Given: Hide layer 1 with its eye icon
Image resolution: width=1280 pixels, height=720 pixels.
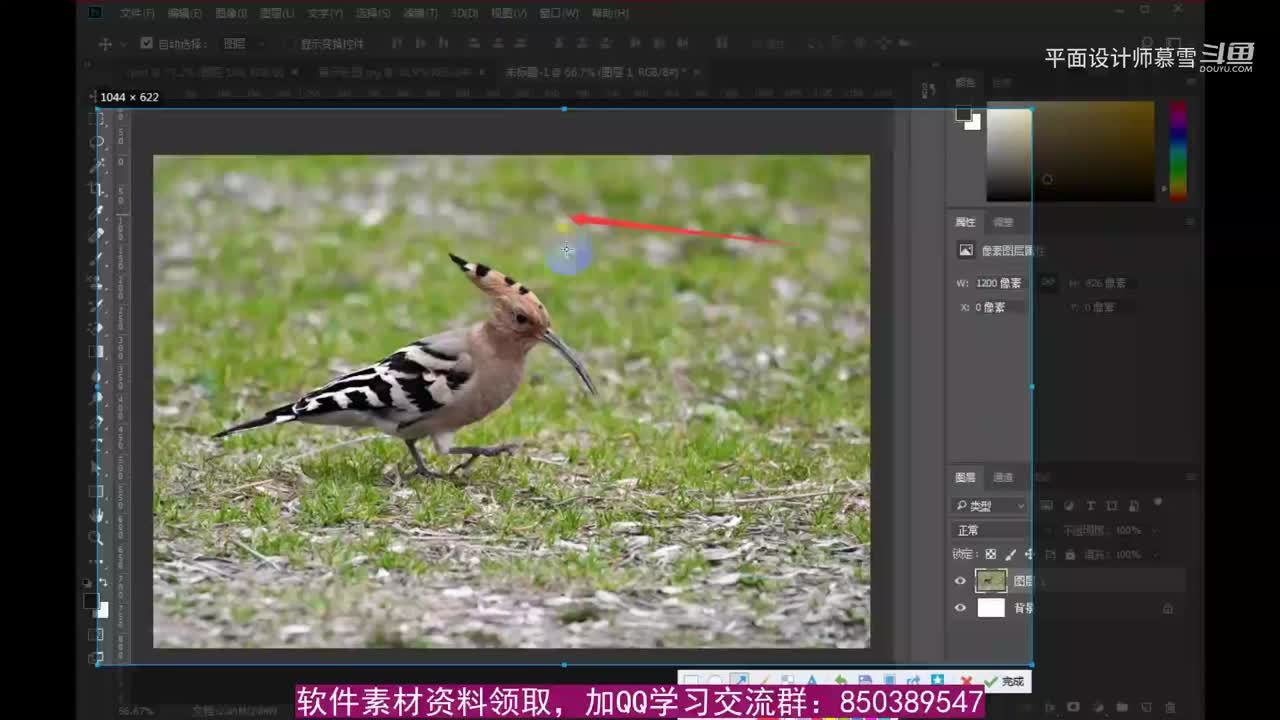Looking at the screenshot, I should coord(960,581).
